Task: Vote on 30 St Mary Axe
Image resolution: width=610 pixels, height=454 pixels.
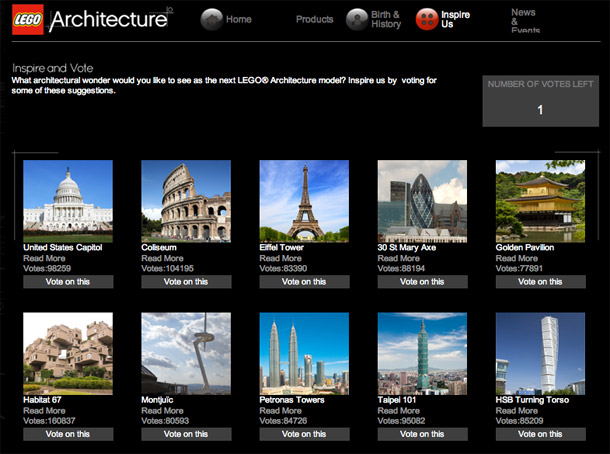Action: tap(422, 282)
